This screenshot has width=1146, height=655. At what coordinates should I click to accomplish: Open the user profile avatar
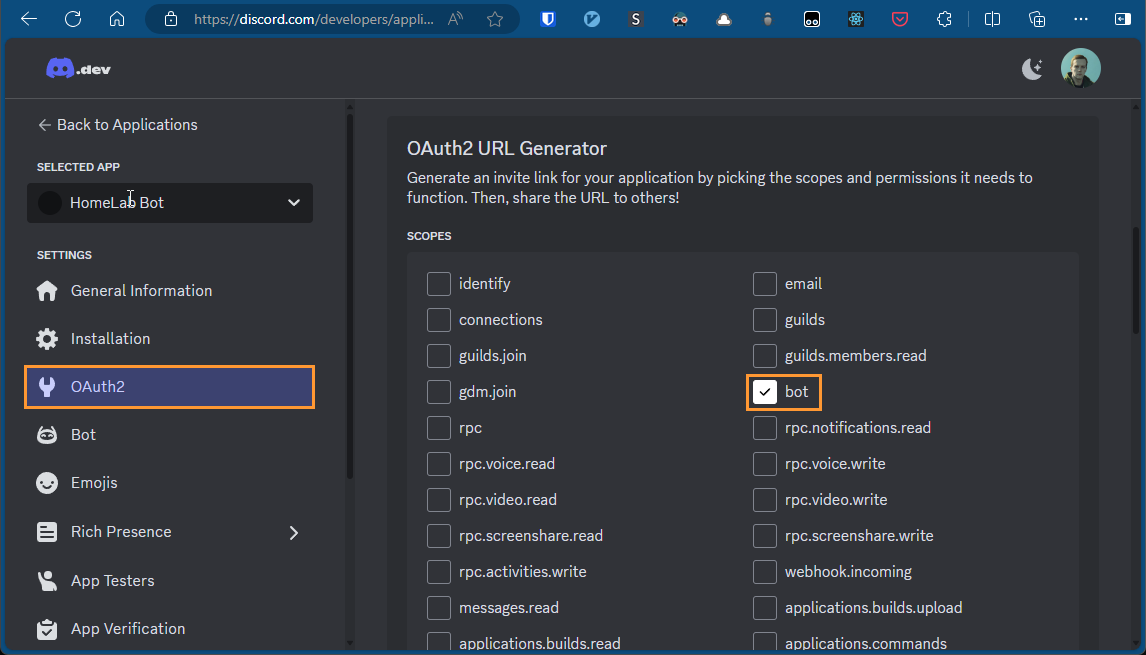click(1080, 68)
